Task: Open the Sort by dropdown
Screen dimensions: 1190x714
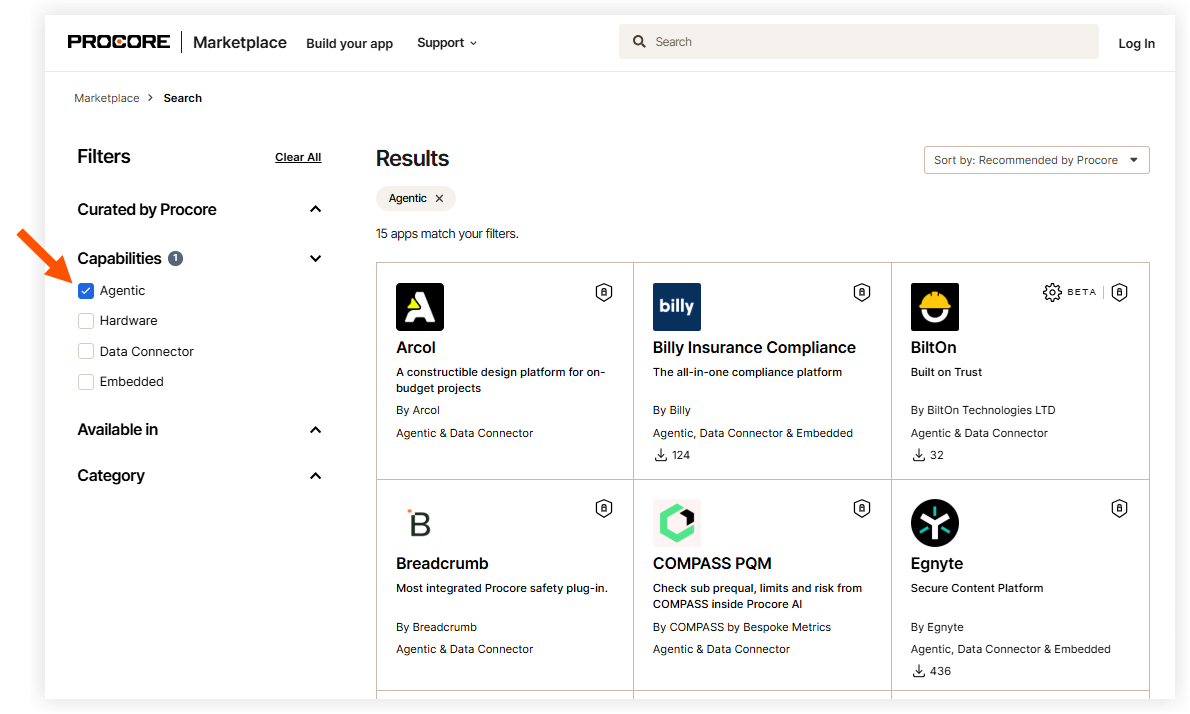Action: point(1036,160)
